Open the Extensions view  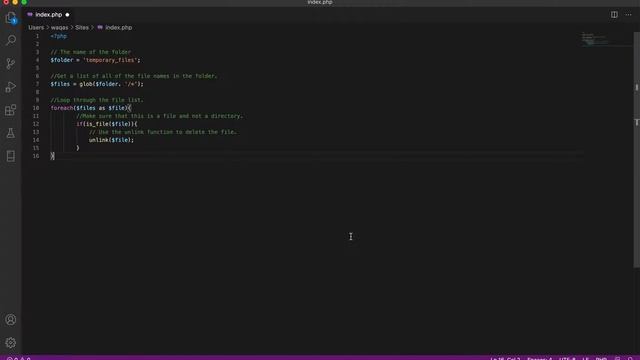pyautogui.click(x=11, y=110)
